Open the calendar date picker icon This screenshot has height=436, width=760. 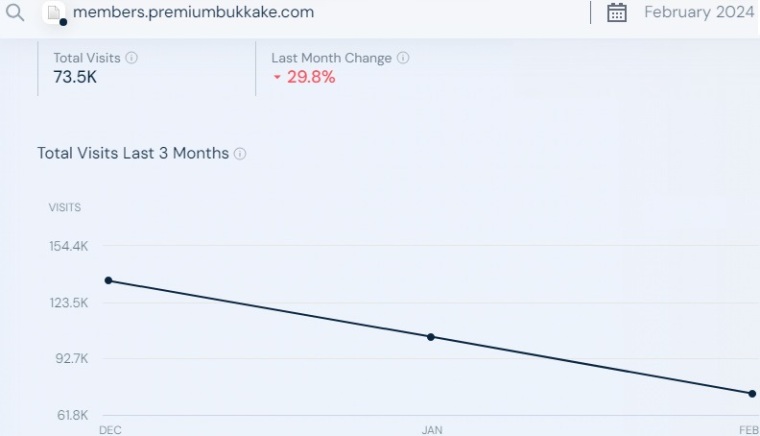[617, 13]
